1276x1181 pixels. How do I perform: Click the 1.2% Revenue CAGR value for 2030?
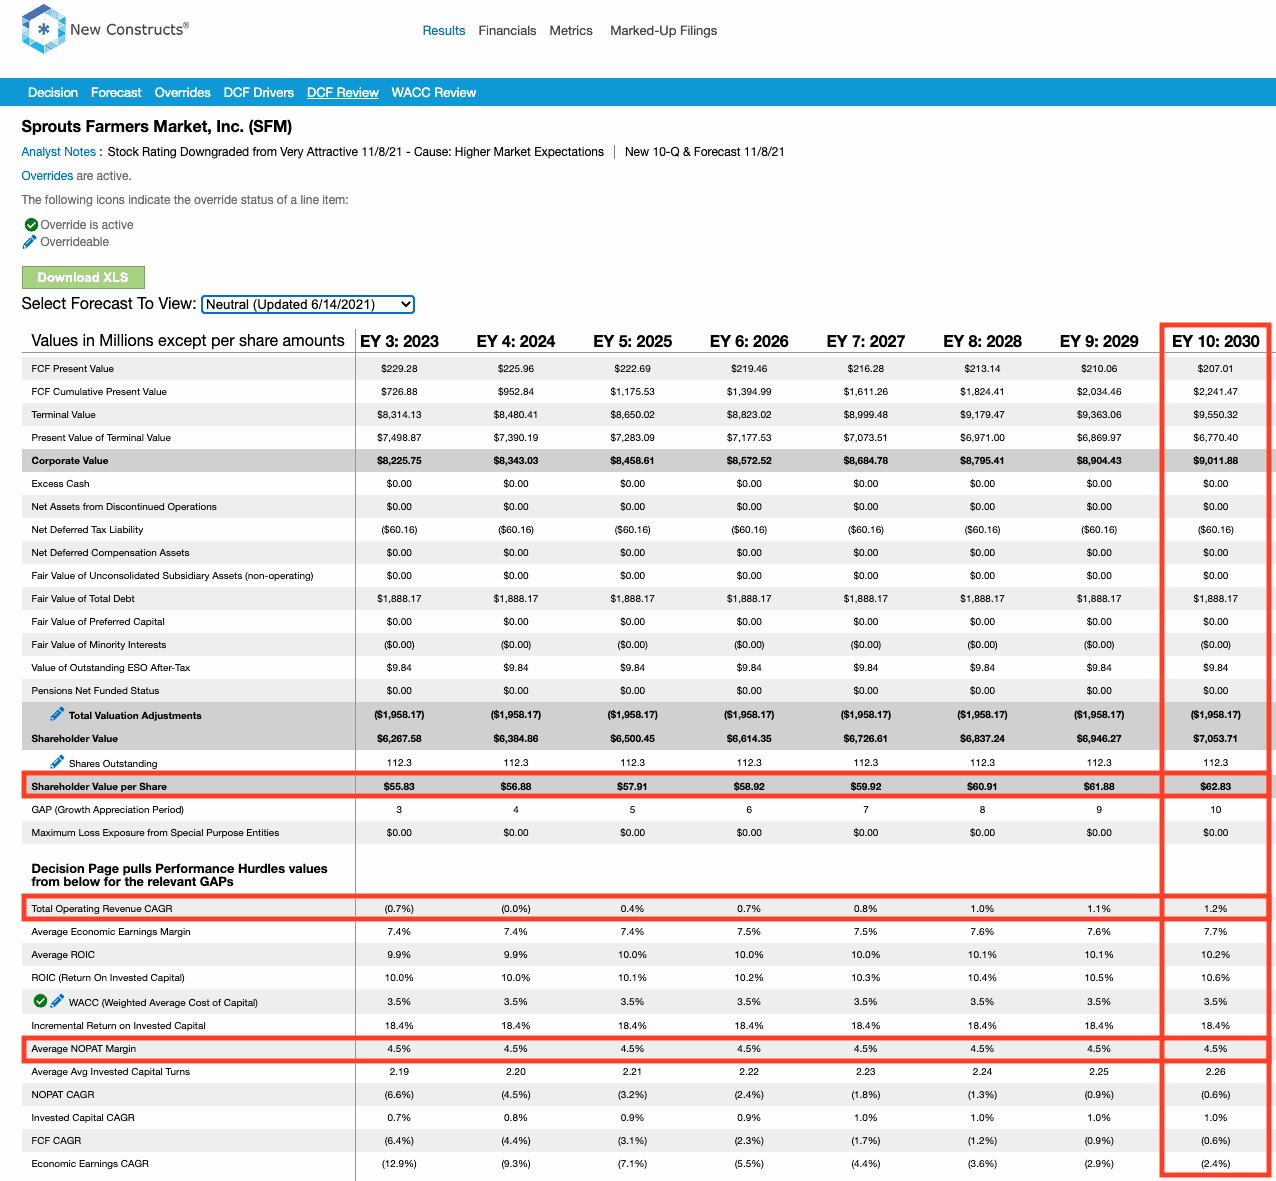tap(1216, 909)
